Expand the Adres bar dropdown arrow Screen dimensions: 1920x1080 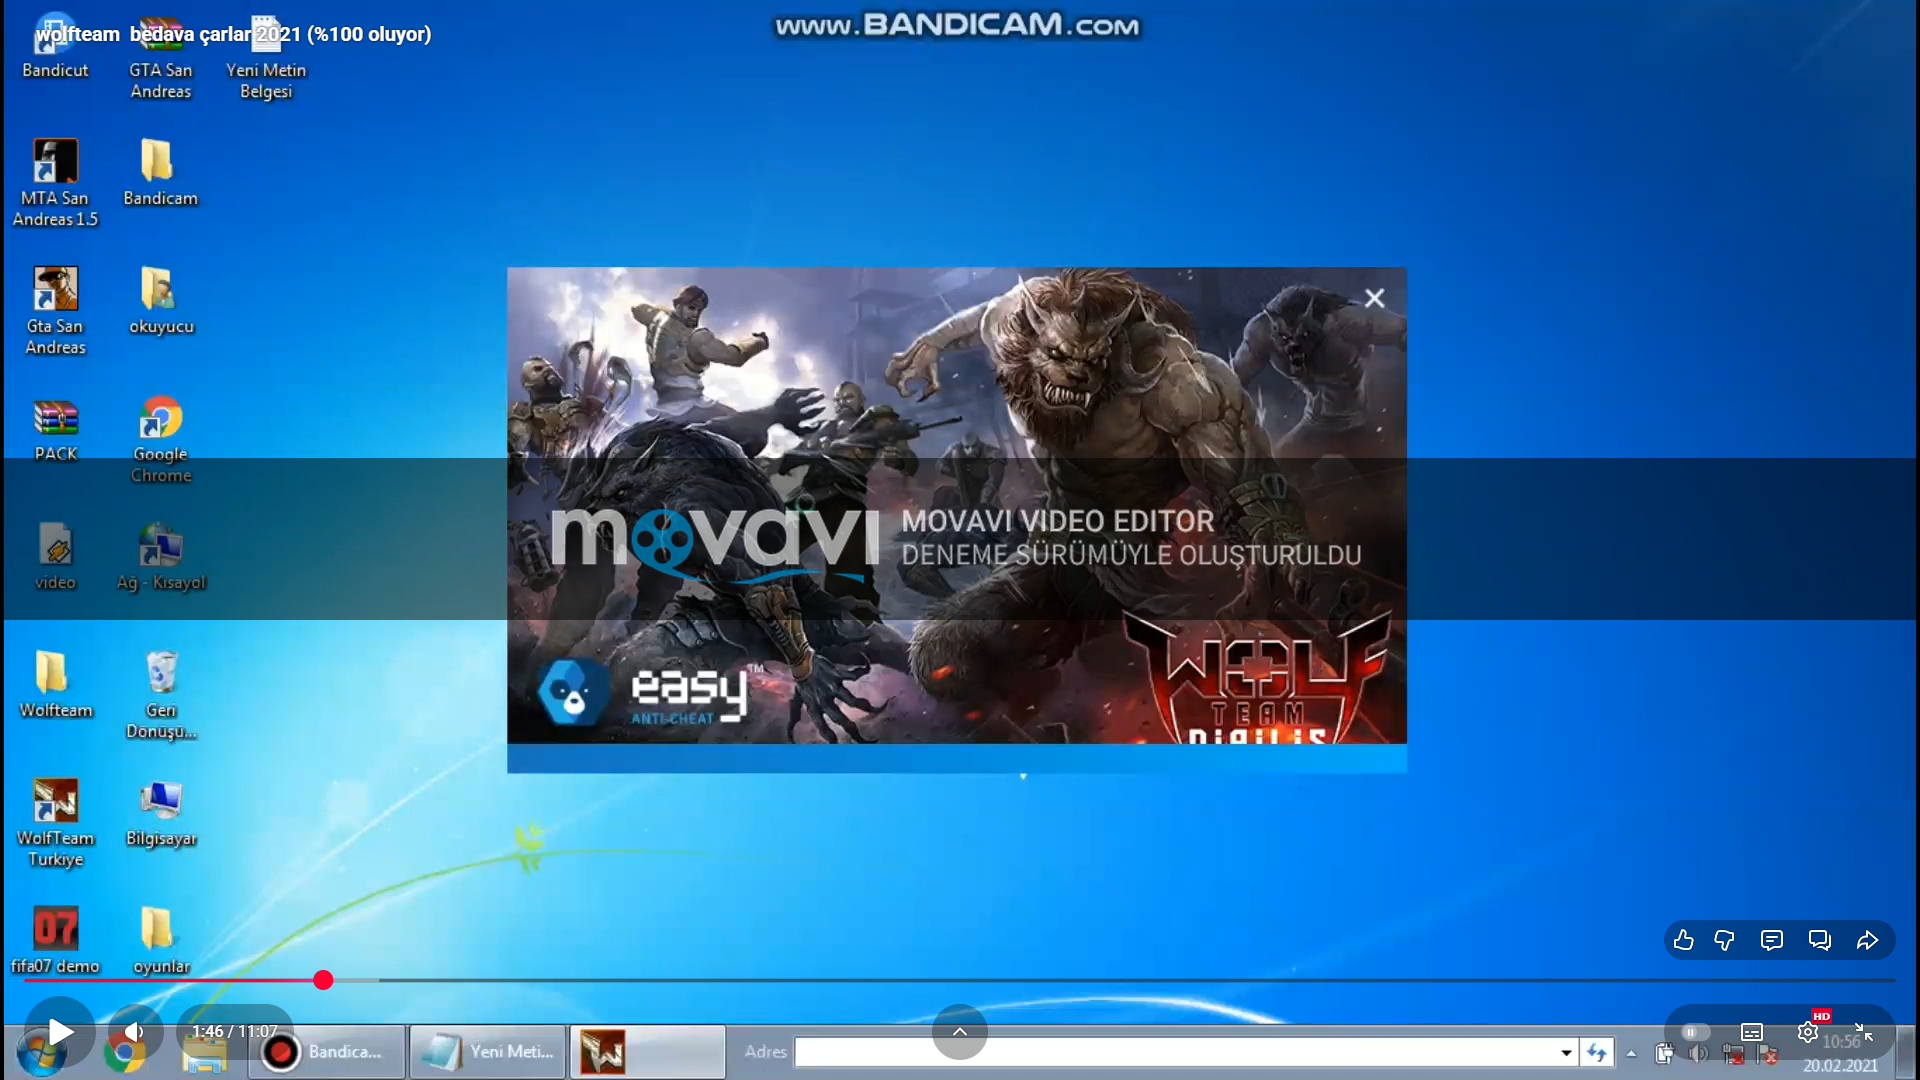[x=1566, y=1052]
